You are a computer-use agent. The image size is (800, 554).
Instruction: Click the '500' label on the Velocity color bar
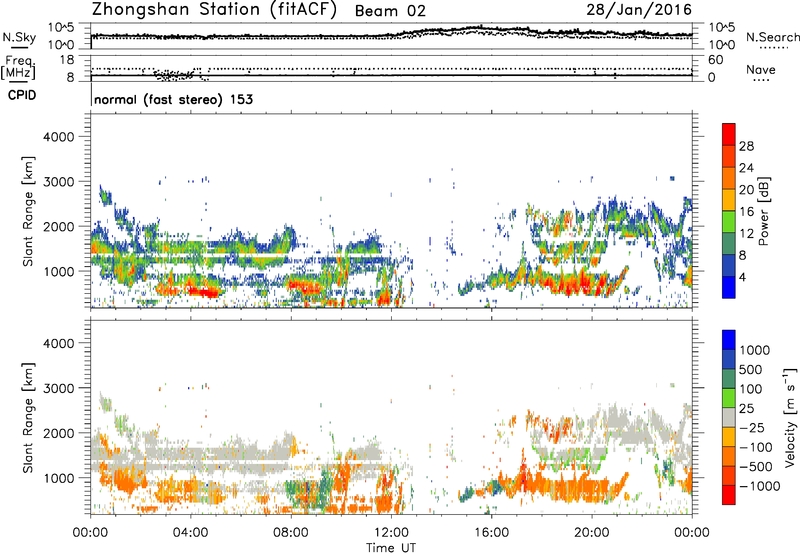753,370
